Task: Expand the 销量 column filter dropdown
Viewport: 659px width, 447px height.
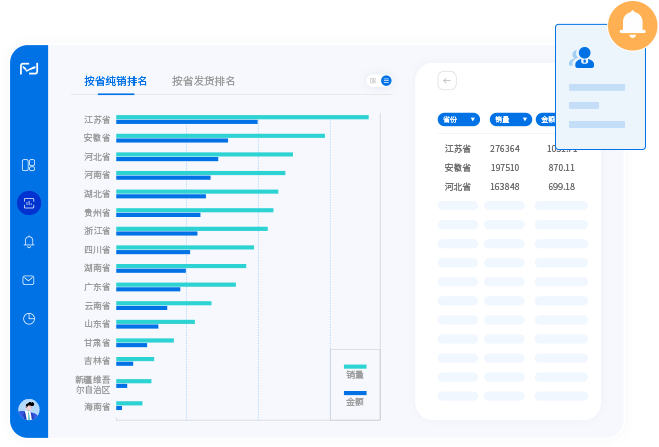Action: (510, 119)
